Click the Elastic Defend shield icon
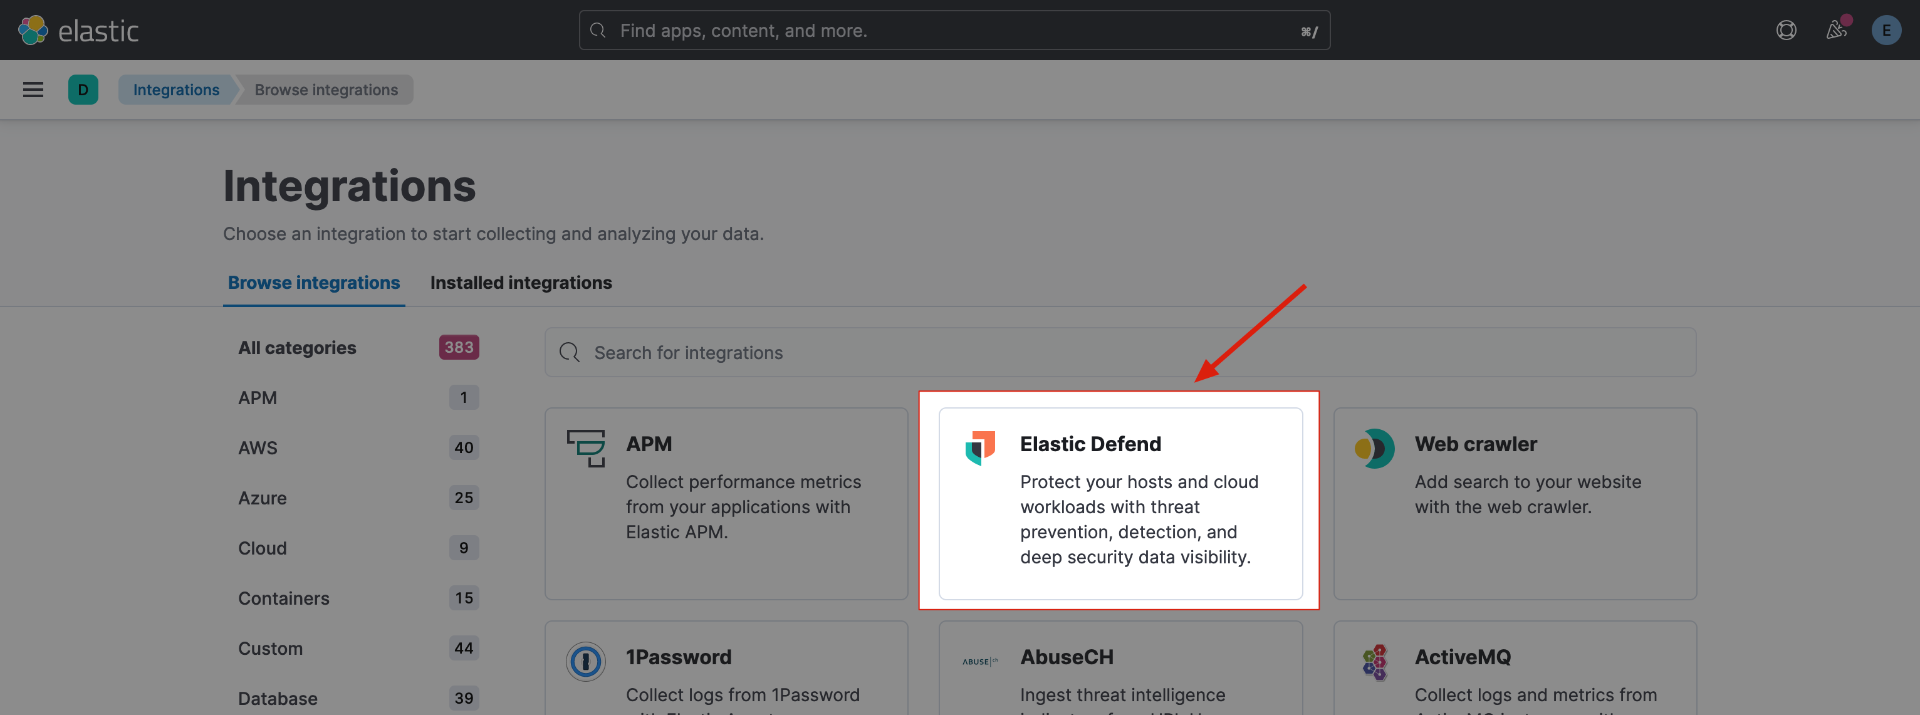Viewport: 1920px width, 715px height. [x=980, y=447]
